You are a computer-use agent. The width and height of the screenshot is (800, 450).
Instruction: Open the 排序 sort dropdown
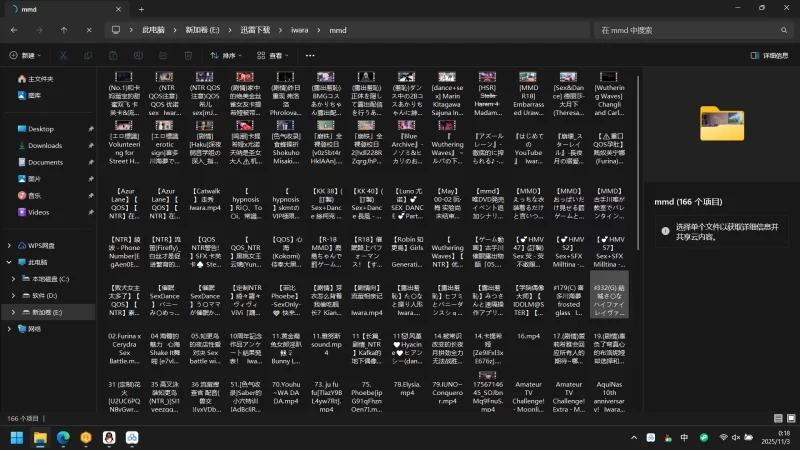tap(227, 55)
